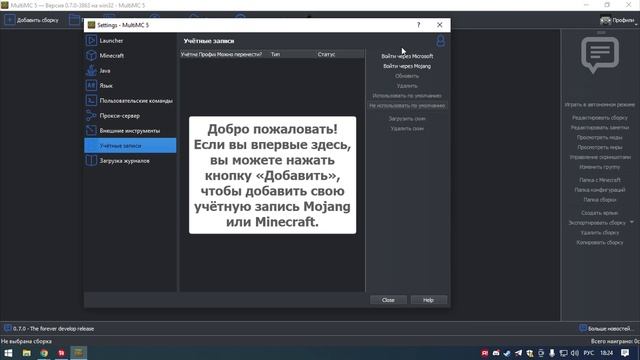The width and height of the screenshot is (640, 360).
Task: Click Создать ярлык in main window
Action: 600,213
